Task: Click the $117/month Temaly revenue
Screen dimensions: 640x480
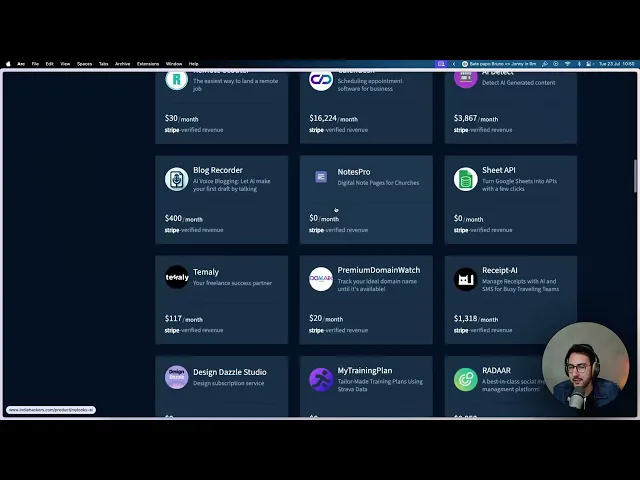Action: (x=184, y=318)
